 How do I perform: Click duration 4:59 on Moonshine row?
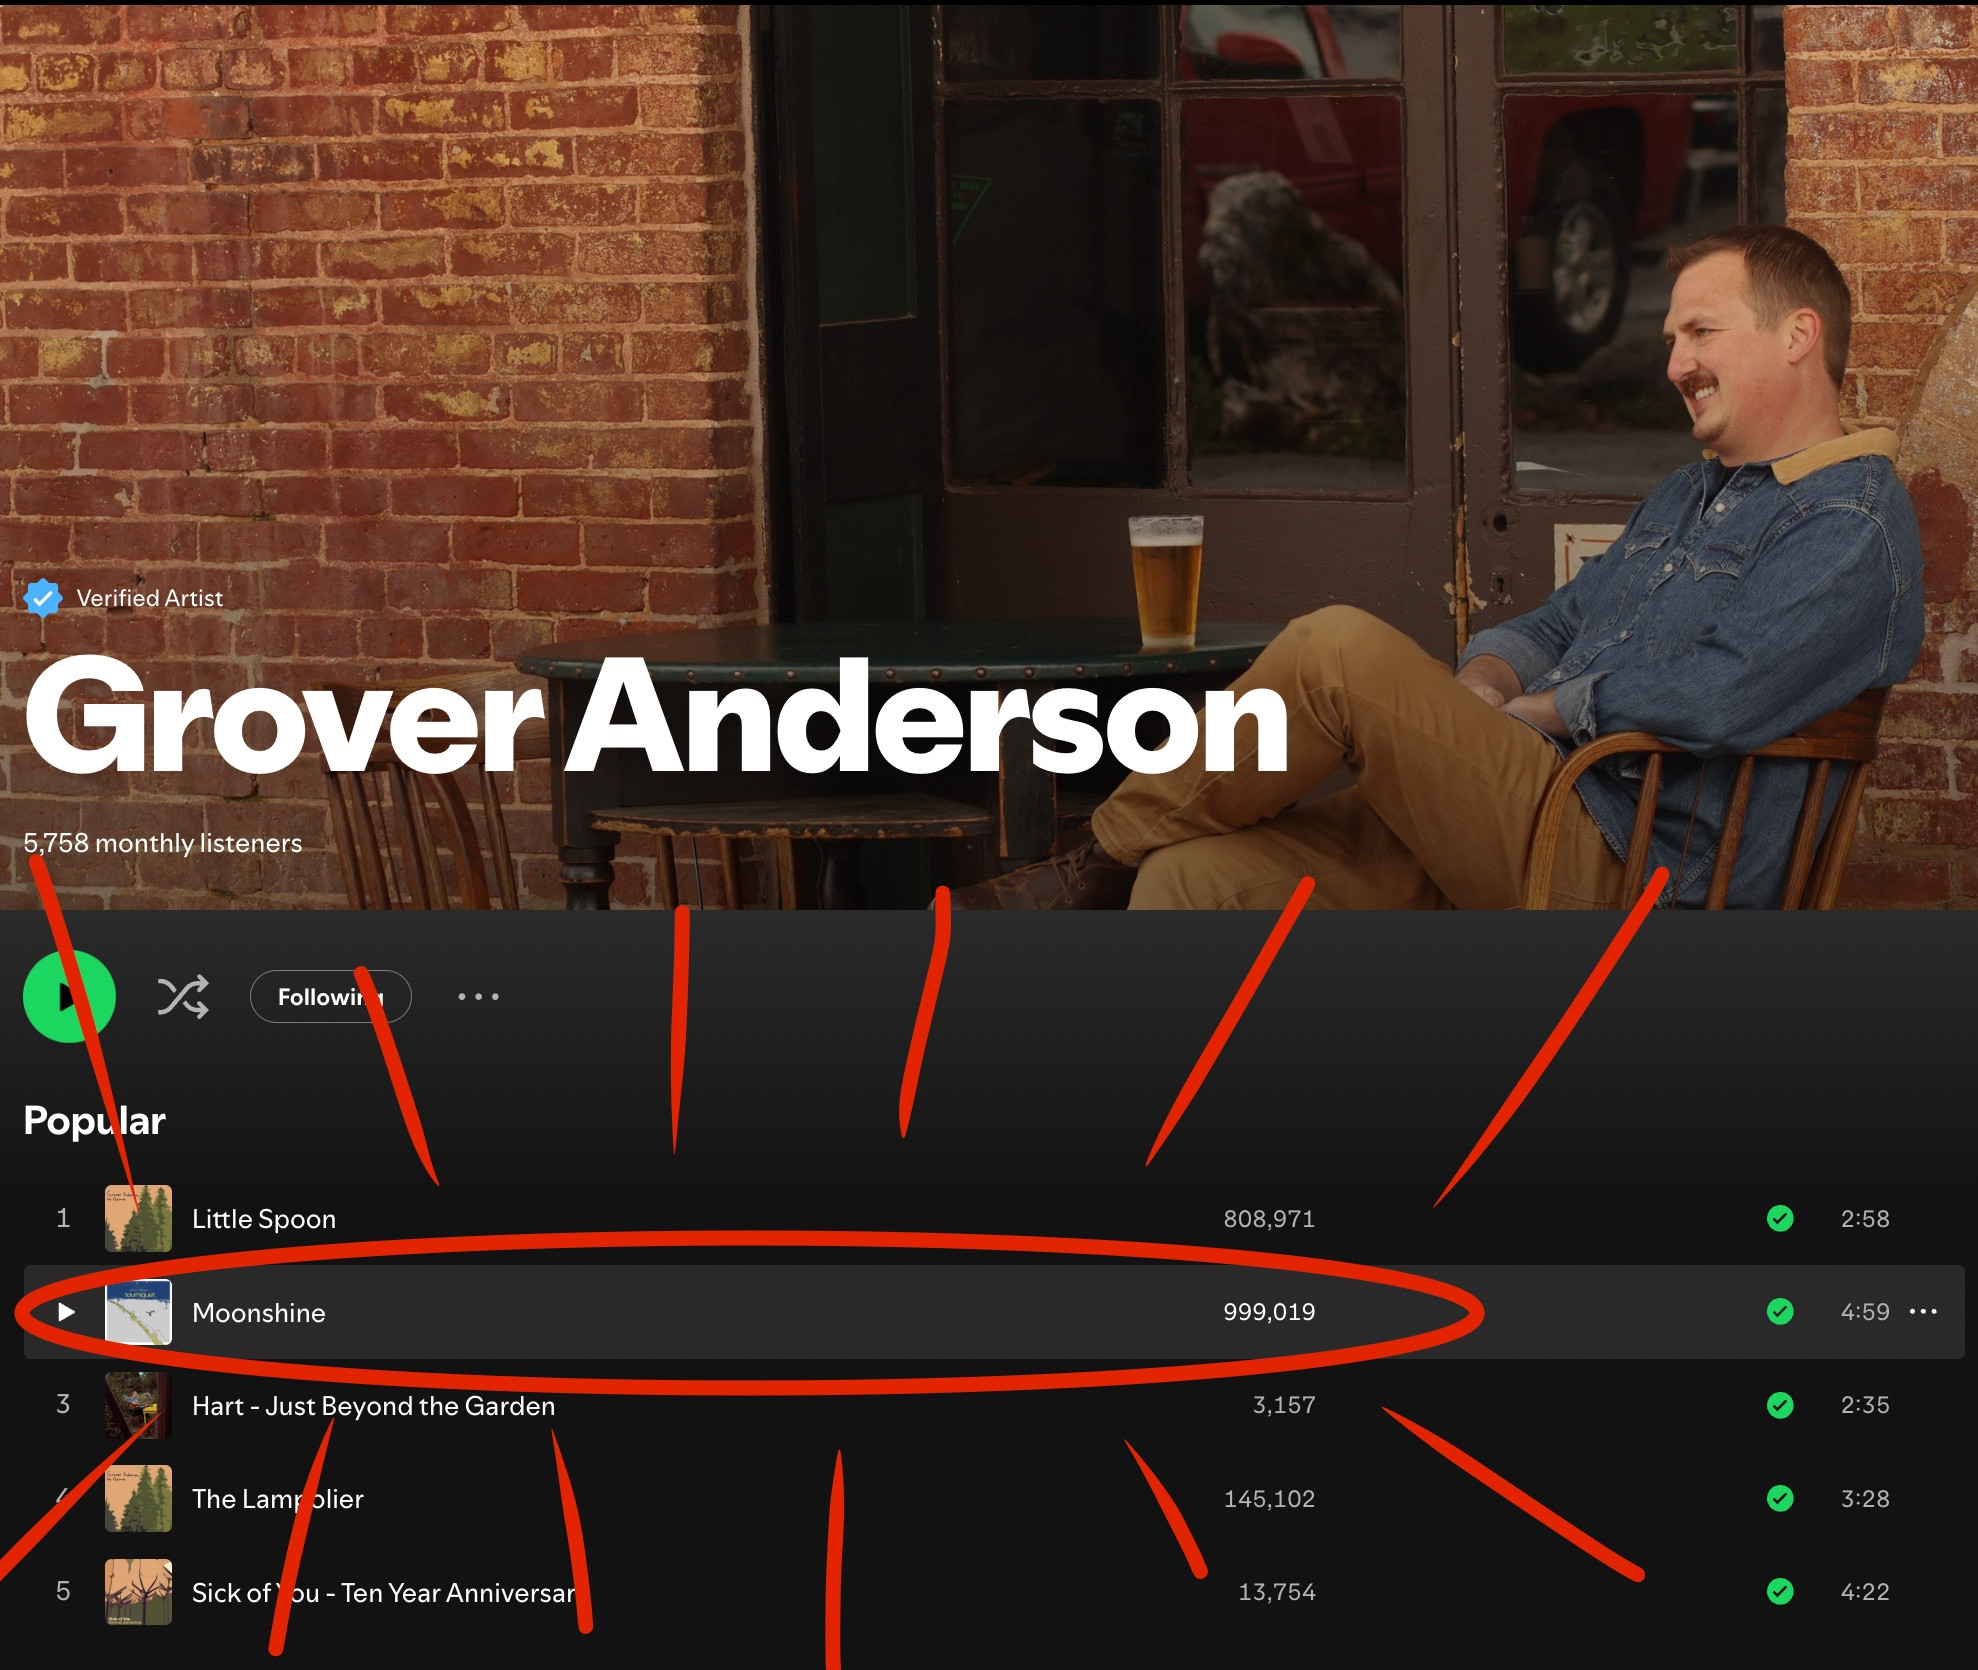[x=1865, y=1311]
